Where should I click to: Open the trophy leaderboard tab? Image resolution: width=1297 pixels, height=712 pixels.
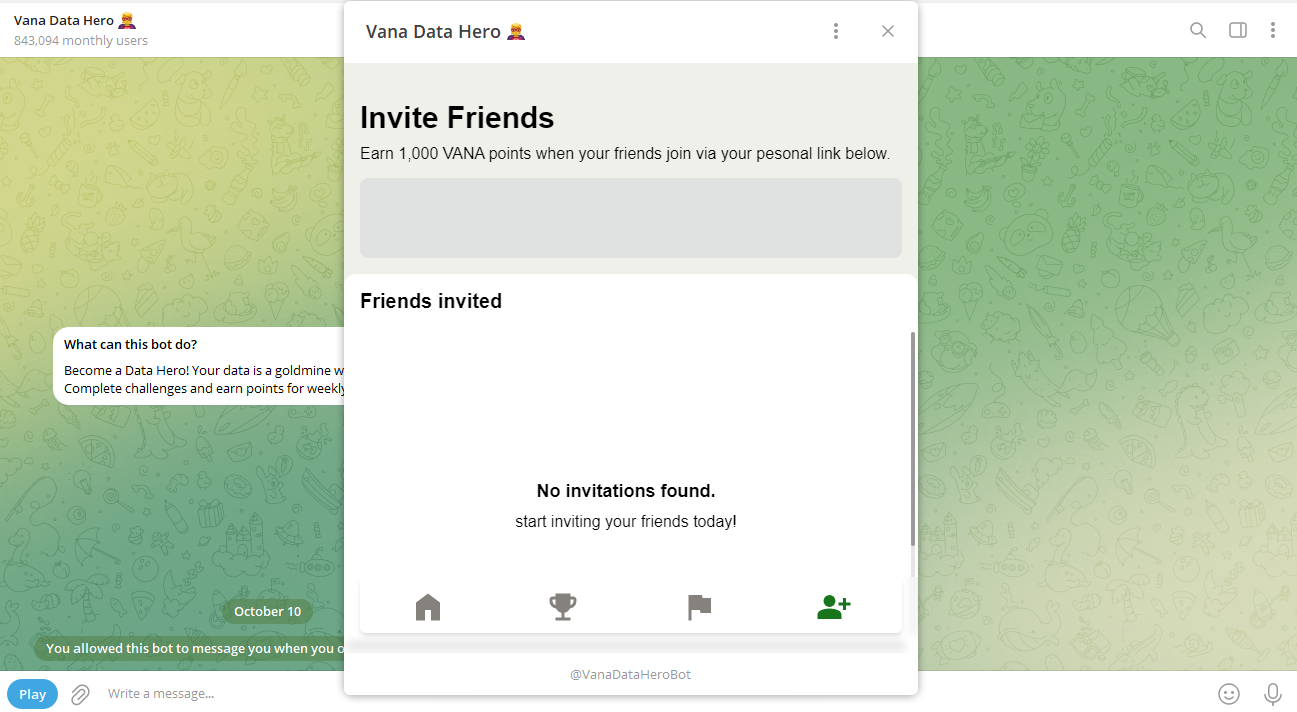pyautogui.click(x=563, y=607)
